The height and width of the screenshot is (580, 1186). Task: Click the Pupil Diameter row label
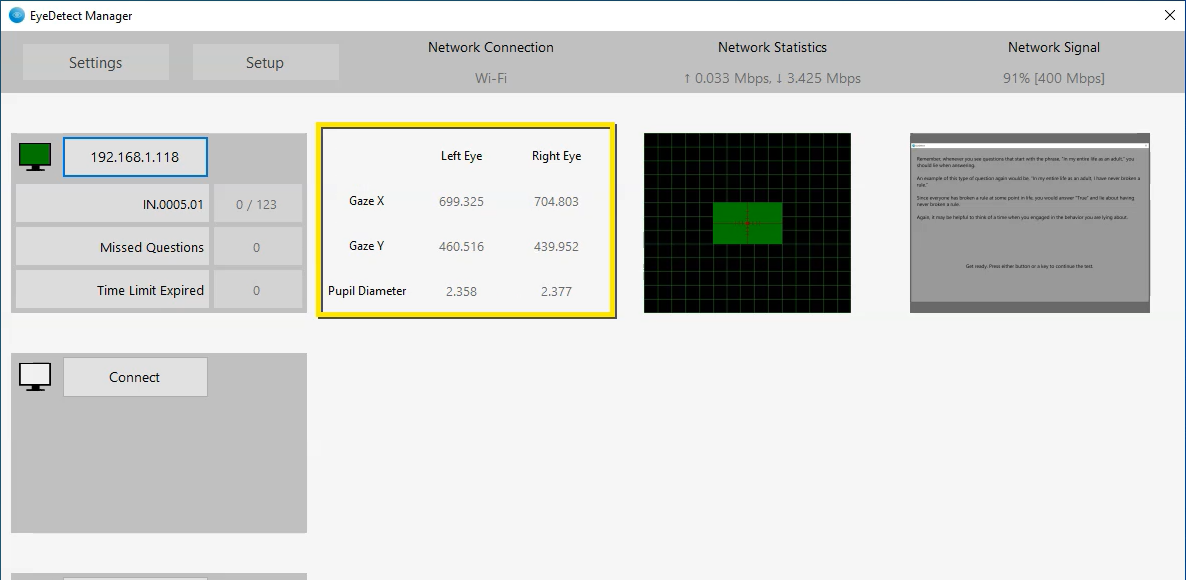coord(367,291)
